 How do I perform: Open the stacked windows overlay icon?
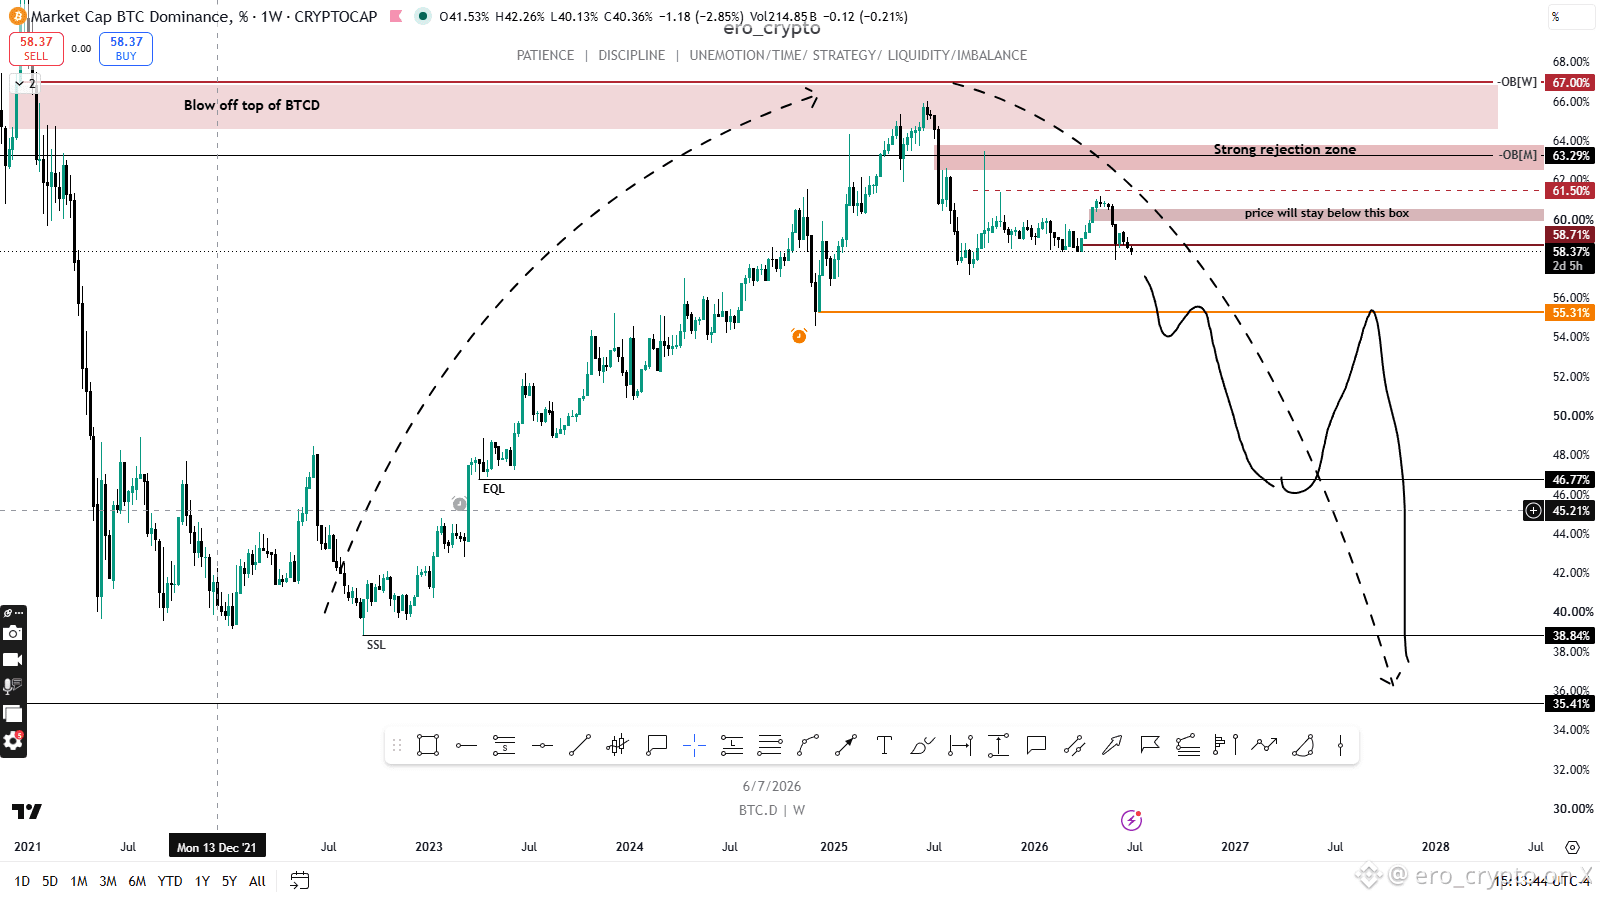tap(13, 713)
